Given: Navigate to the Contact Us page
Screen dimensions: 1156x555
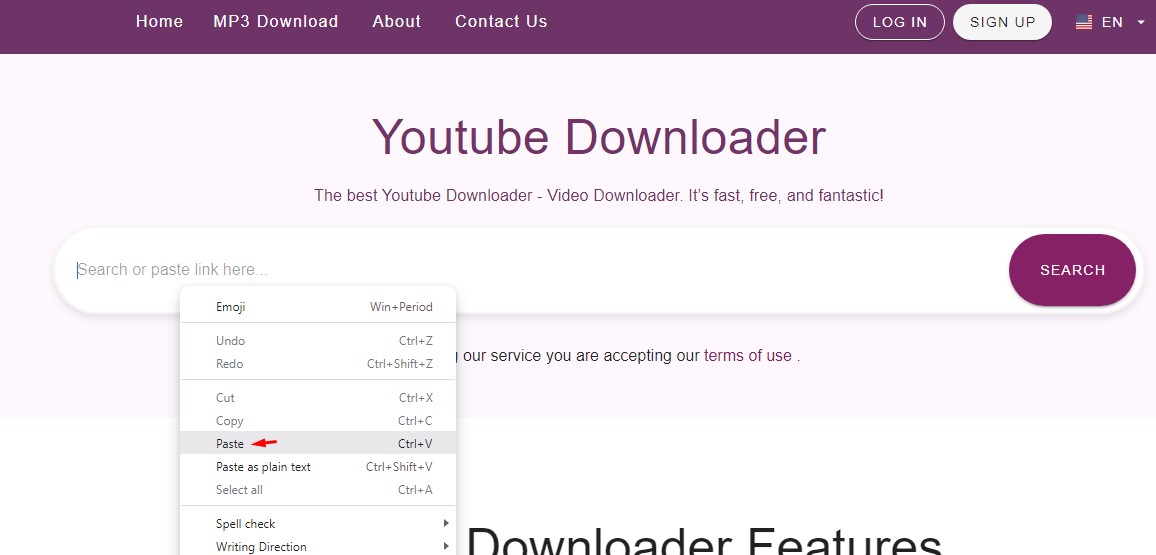Looking at the screenshot, I should [x=501, y=21].
